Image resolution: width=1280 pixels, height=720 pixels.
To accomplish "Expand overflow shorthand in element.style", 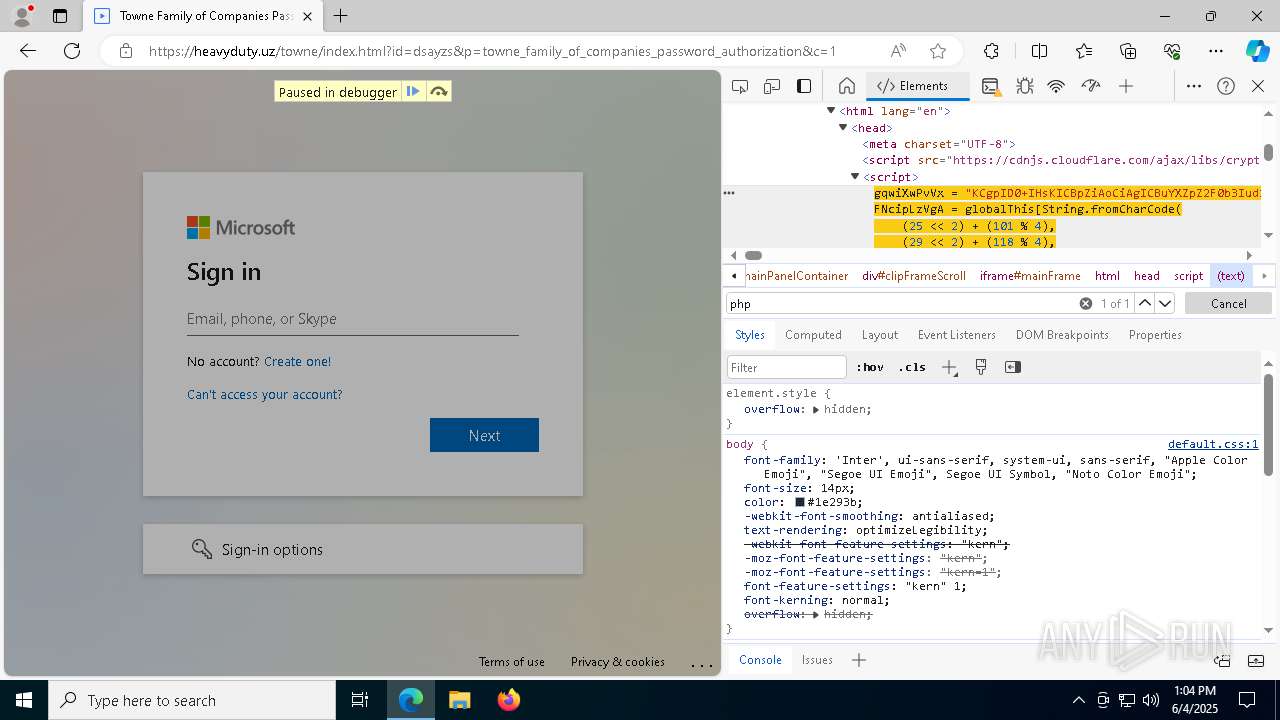I will 816,410.
